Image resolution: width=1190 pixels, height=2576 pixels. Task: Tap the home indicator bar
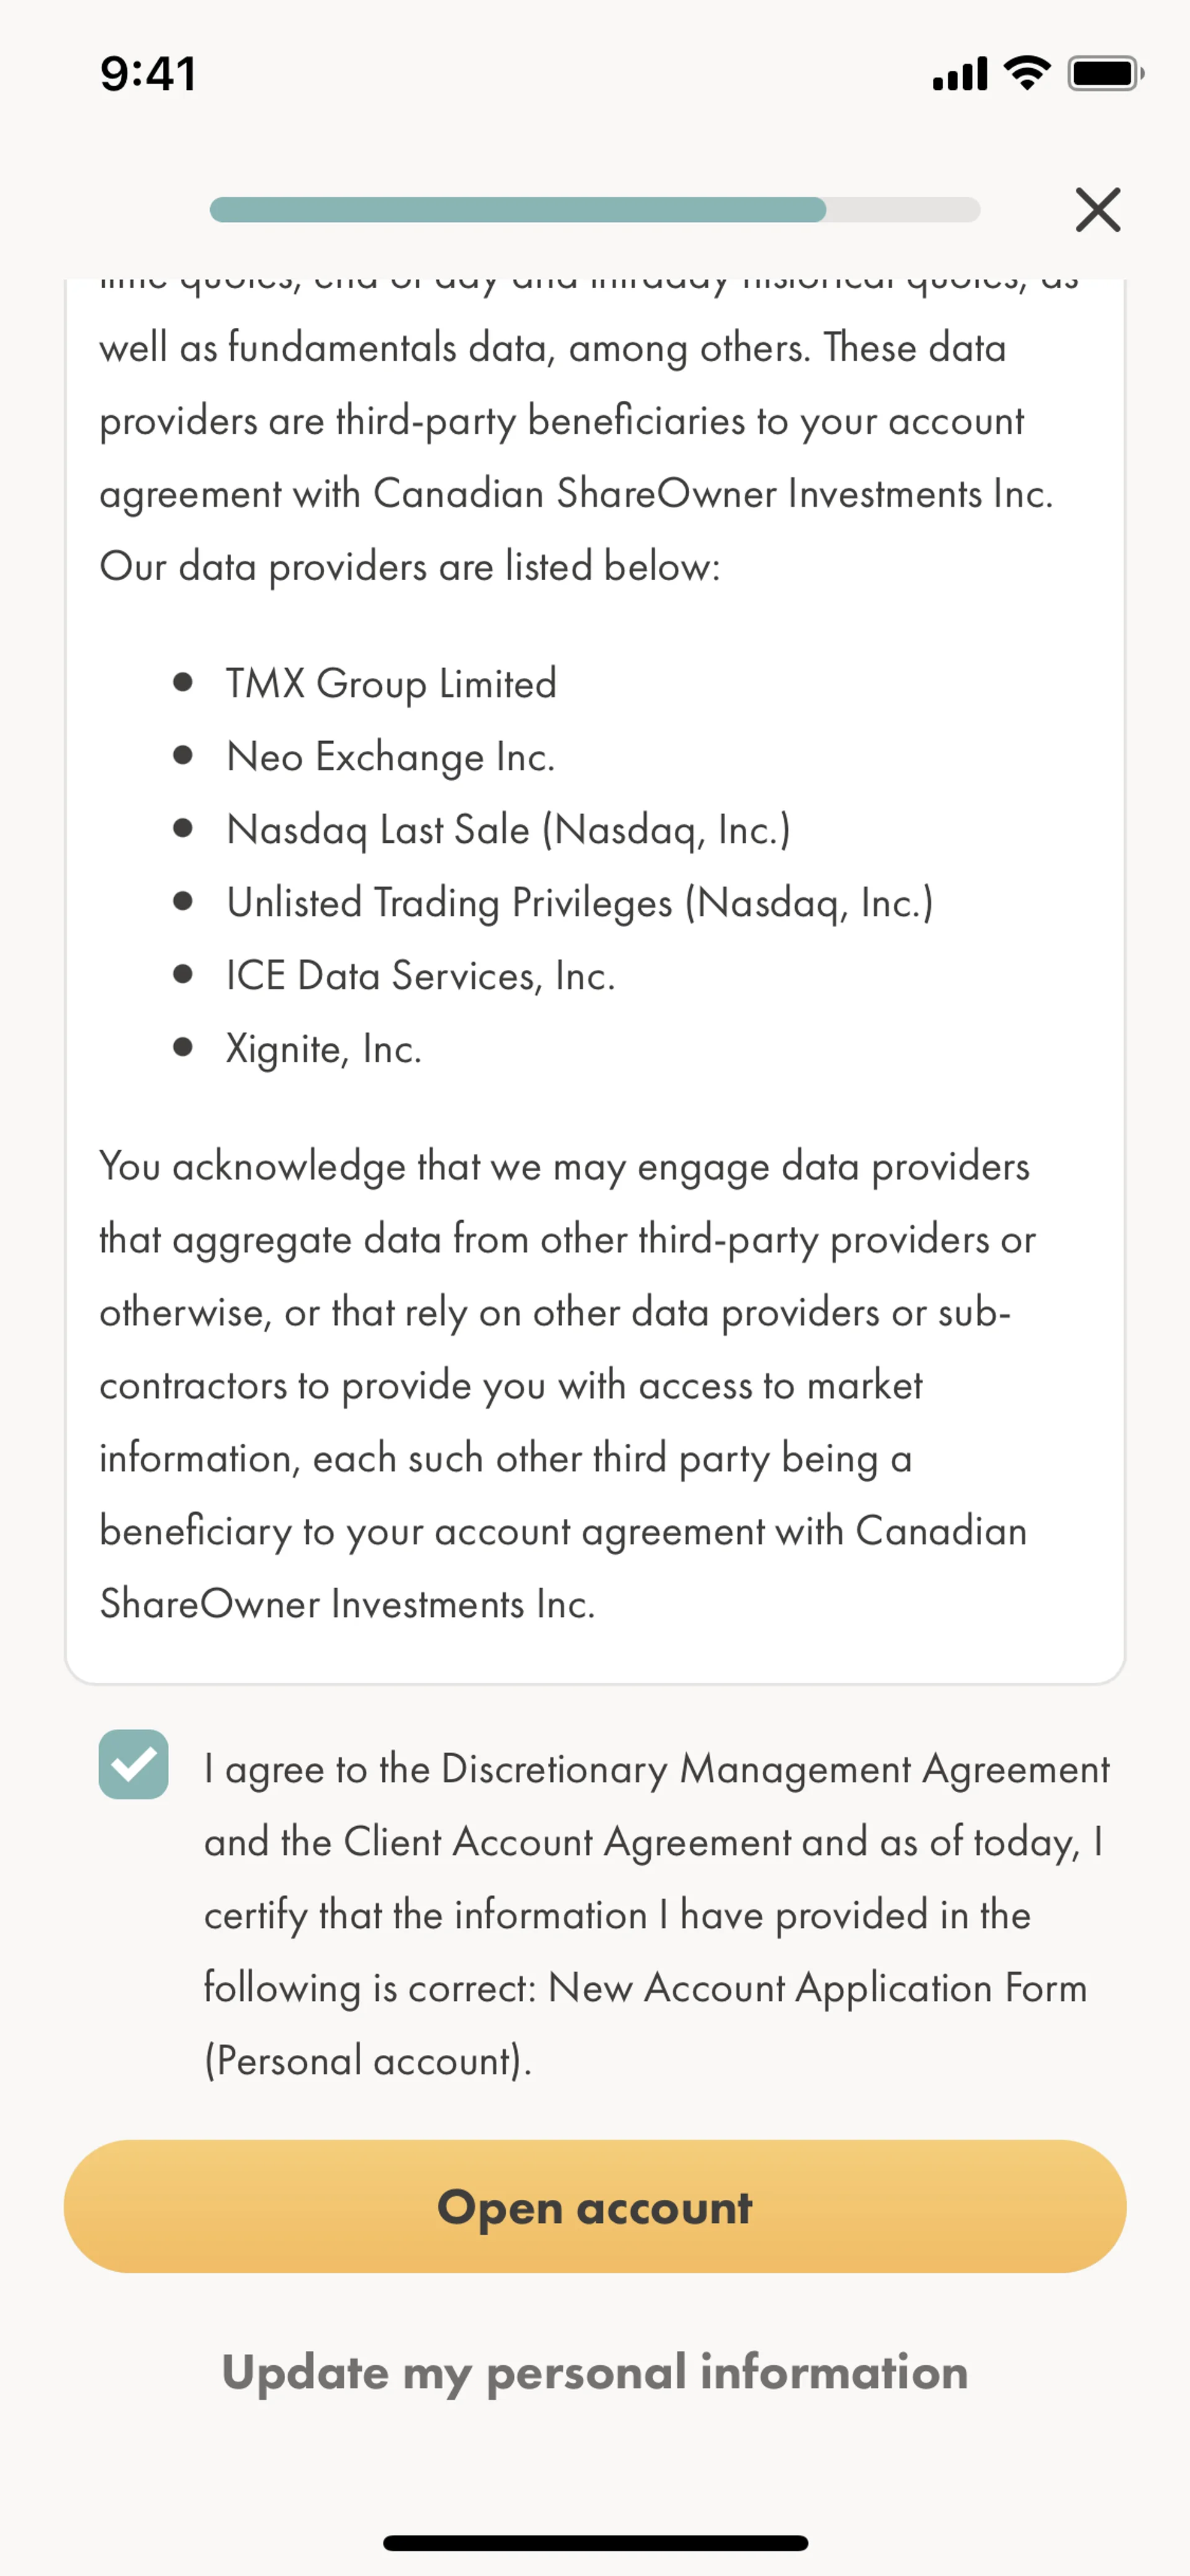(x=595, y=2543)
